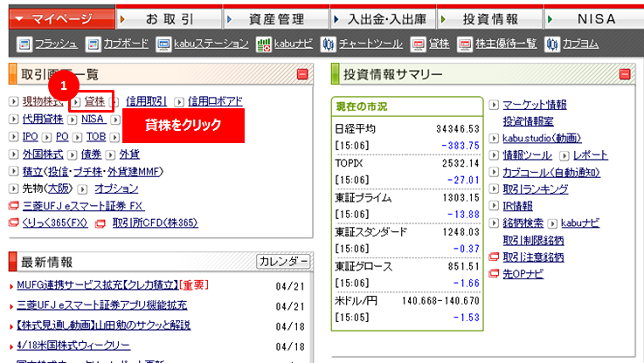Open 三菱UFJ eスマート証券アプリ機能拡充 news
The image size is (644, 363).
click(102, 305)
